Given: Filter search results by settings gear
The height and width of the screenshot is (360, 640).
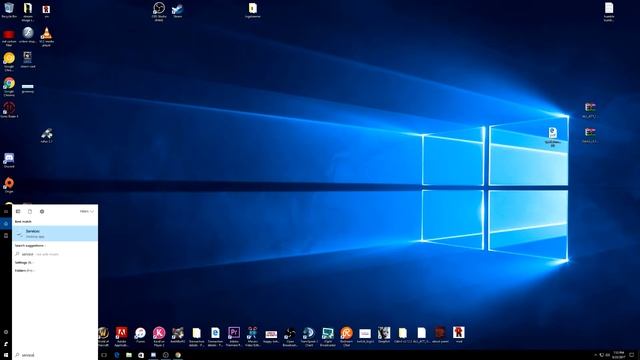Looking at the screenshot, I should click(x=42, y=211).
